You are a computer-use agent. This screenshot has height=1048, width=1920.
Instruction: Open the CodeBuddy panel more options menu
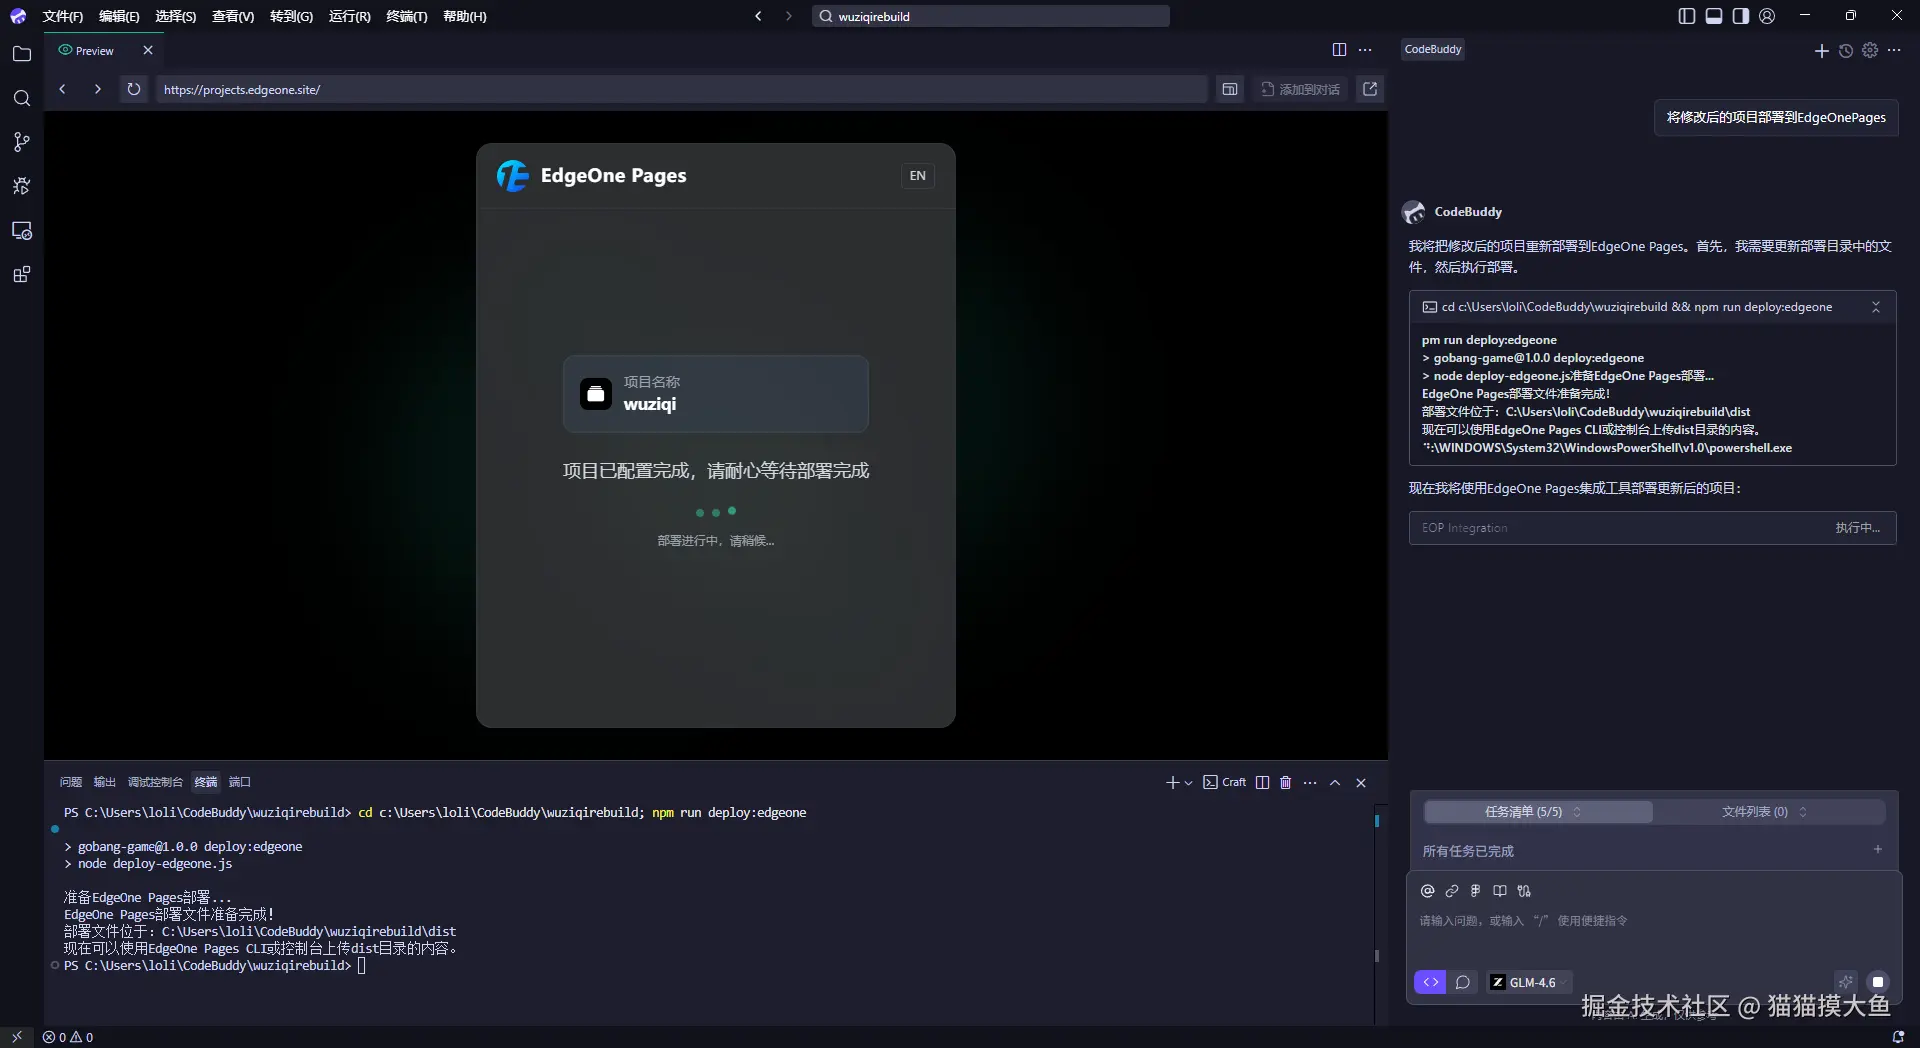(x=1894, y=50)
